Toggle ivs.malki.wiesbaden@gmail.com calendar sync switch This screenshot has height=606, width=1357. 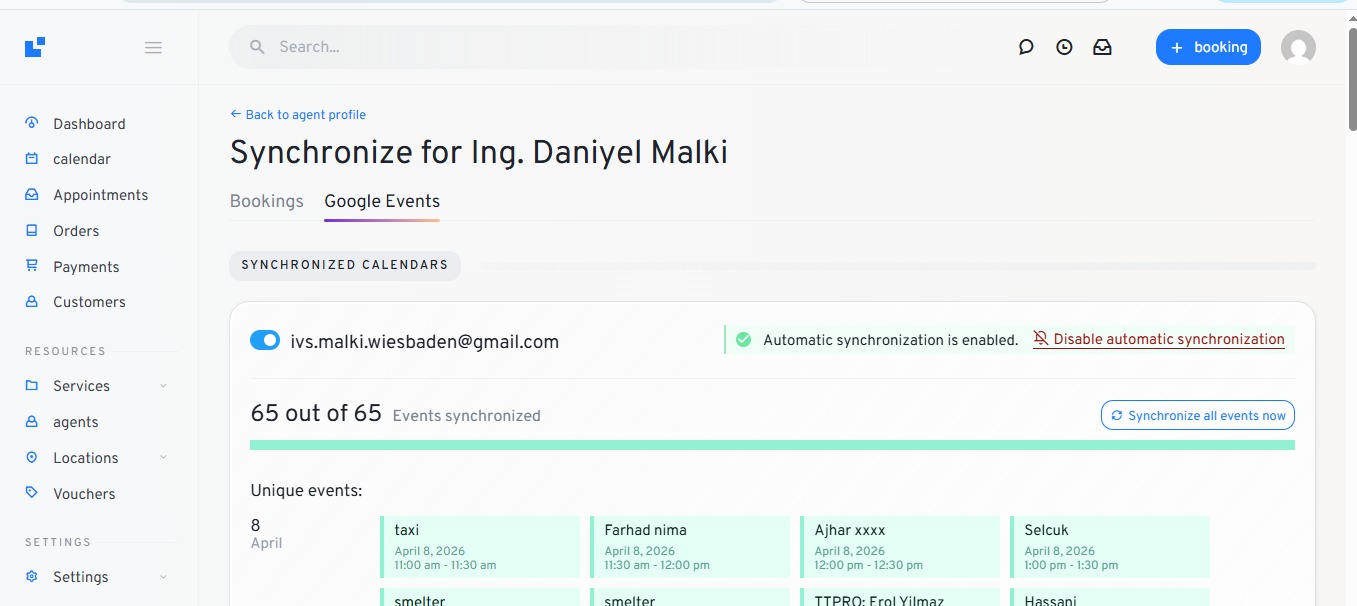pyautogui.click(x=265, y=341)
